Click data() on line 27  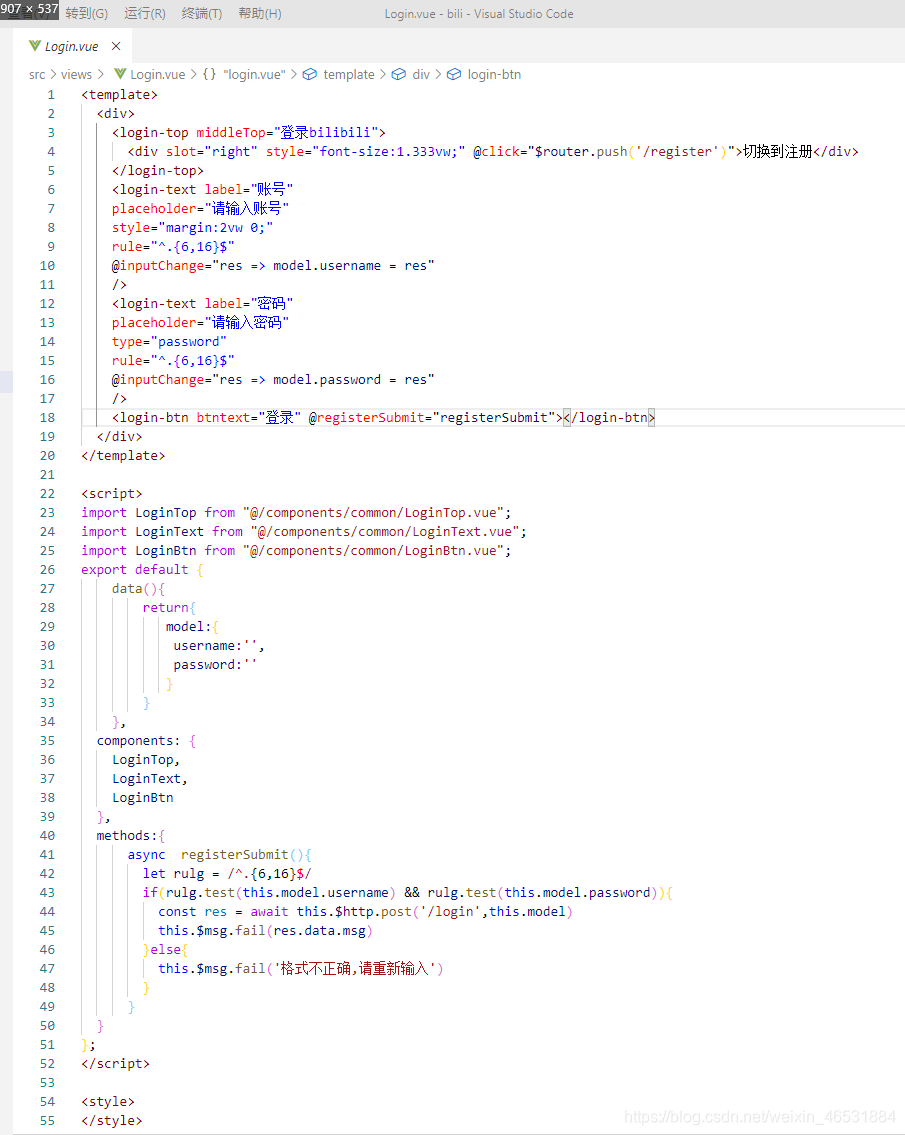[135, 588]
